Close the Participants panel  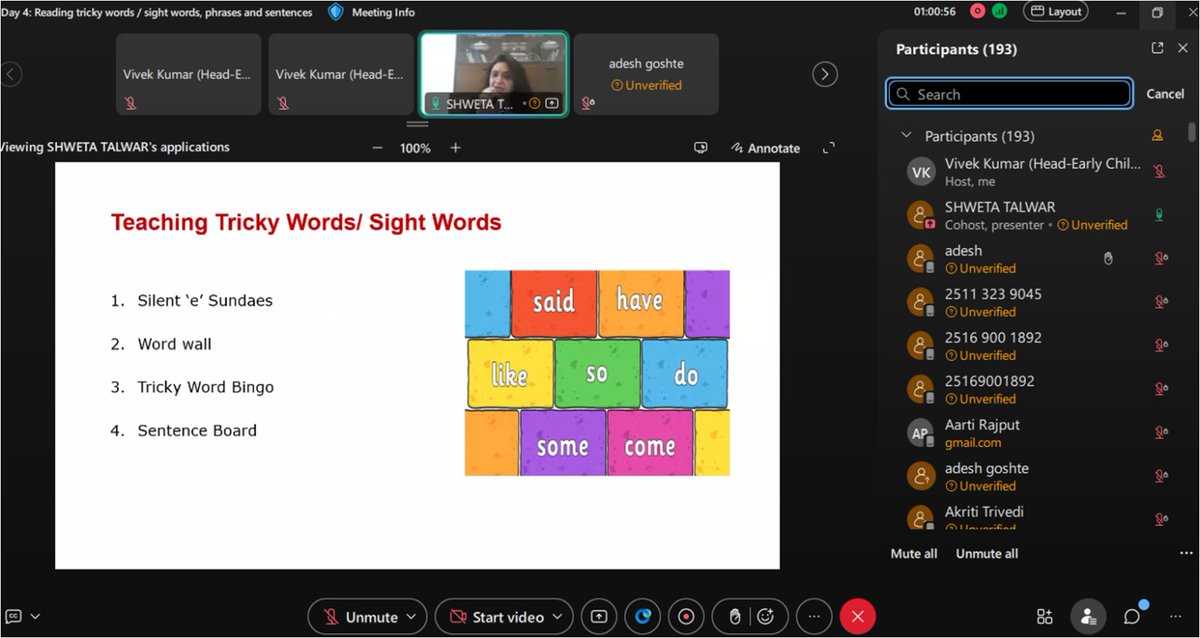tap(1184, 48)
